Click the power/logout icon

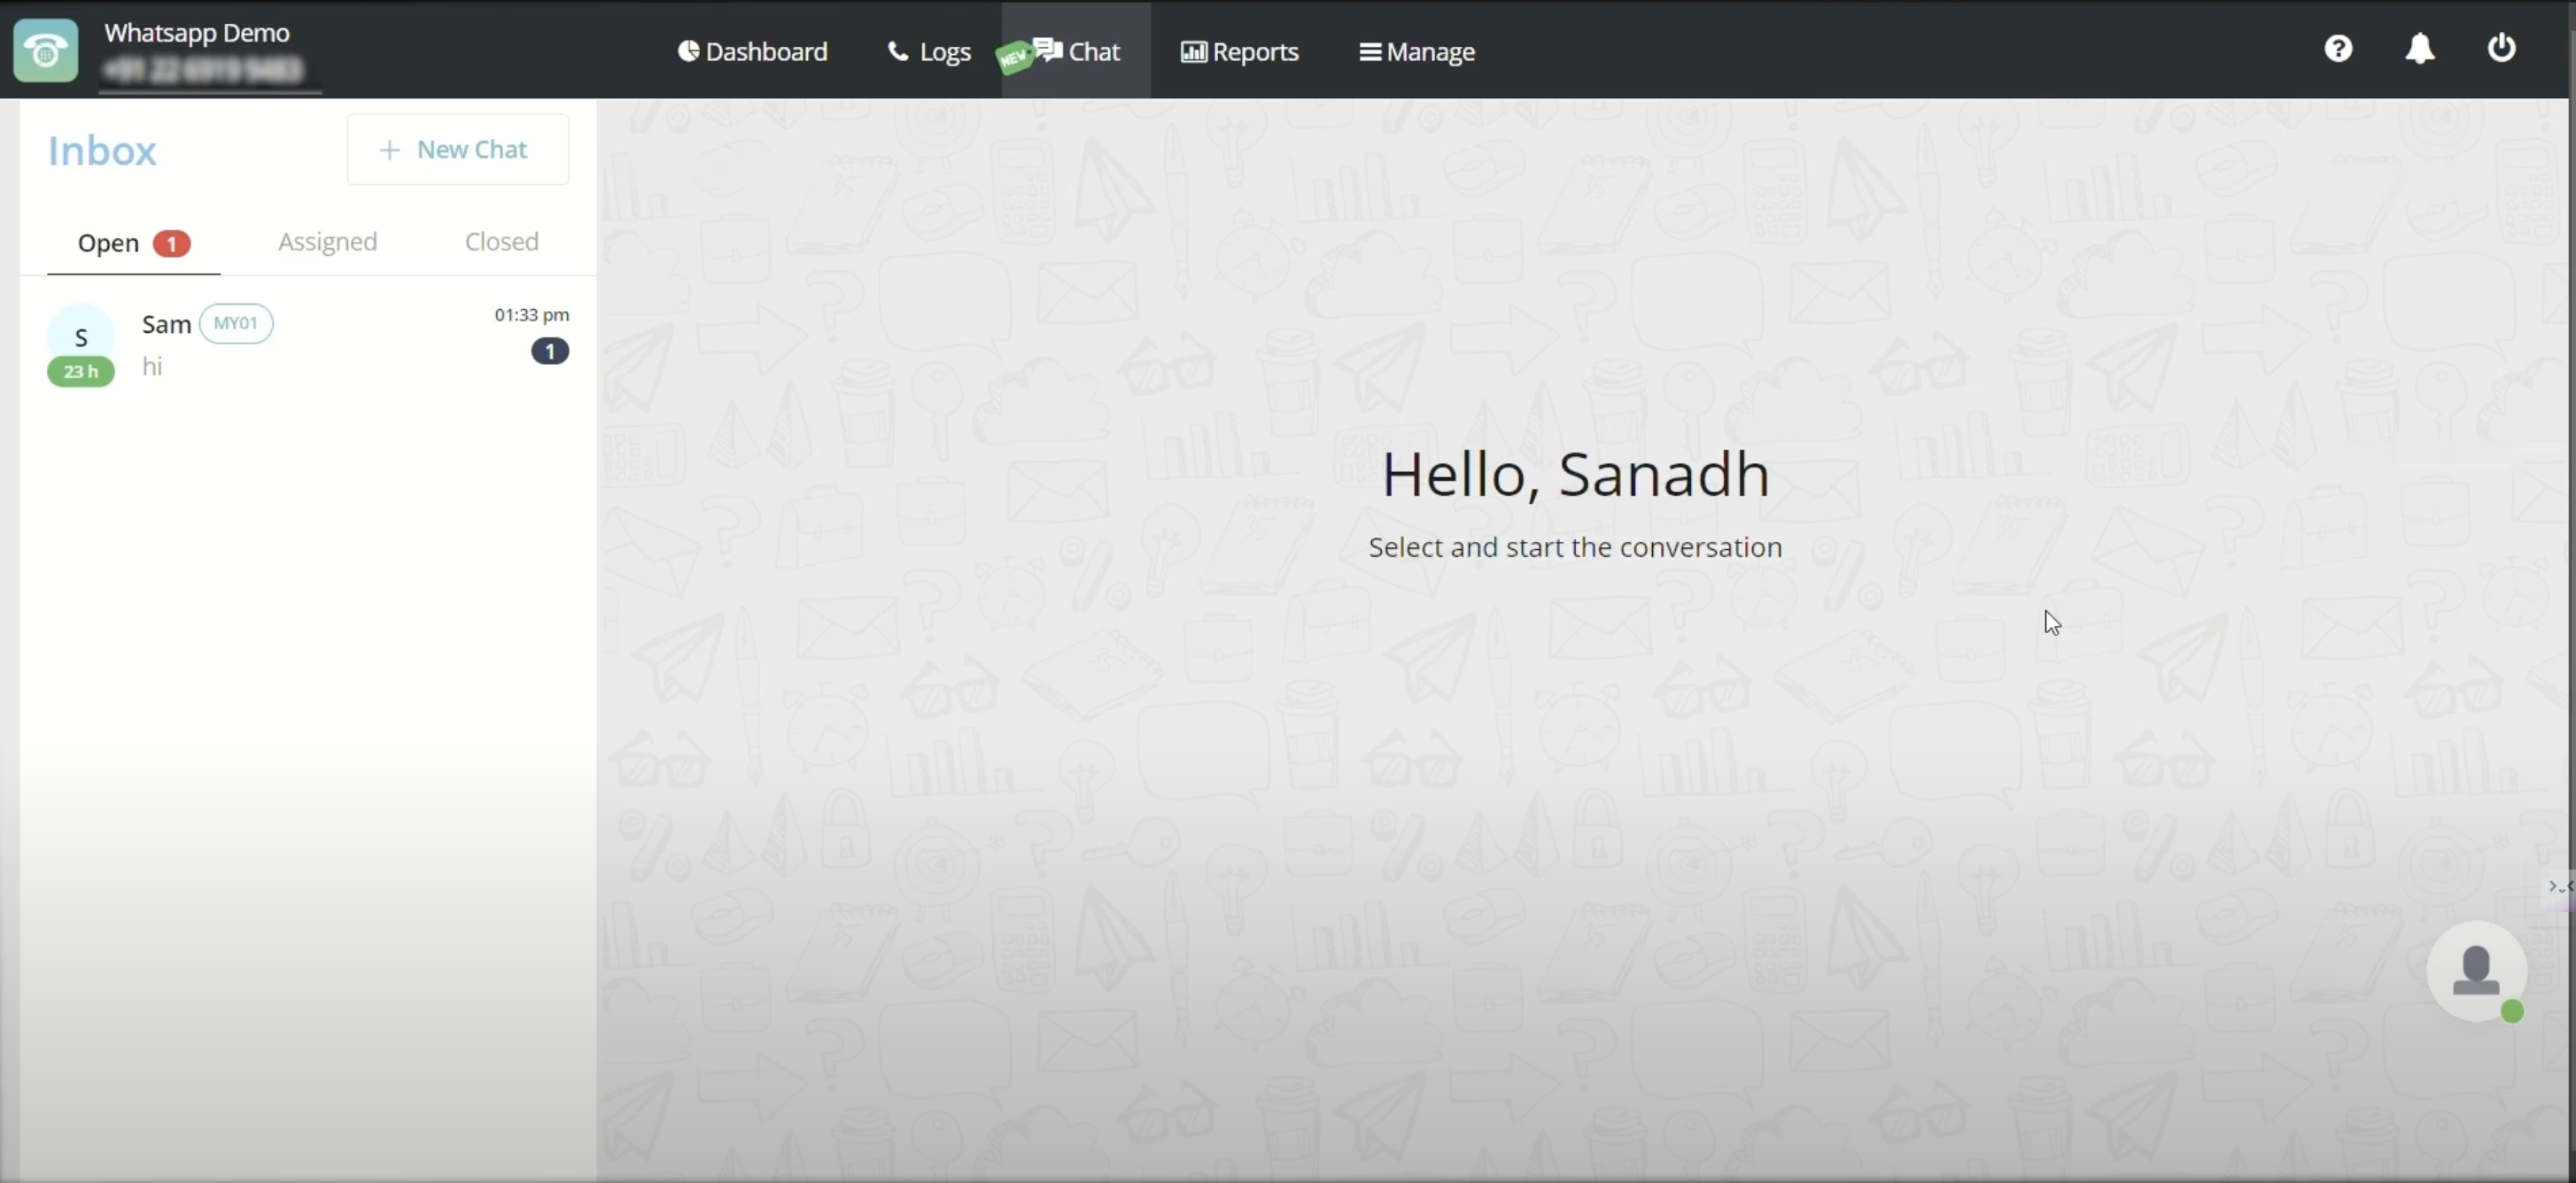coord(2502,48)
